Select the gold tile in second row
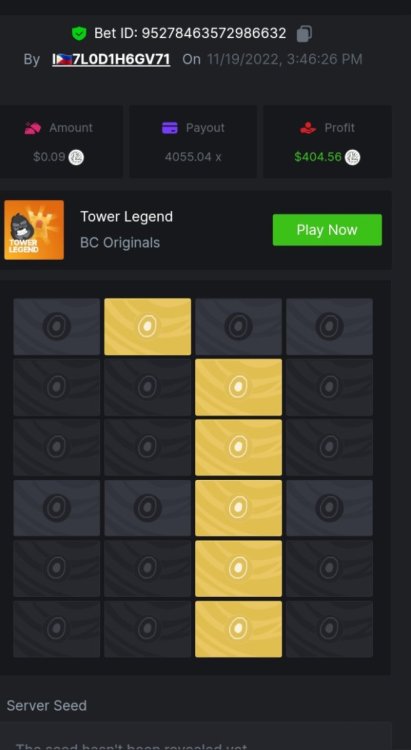Screen dimensions: 411x750 (238, 387)
